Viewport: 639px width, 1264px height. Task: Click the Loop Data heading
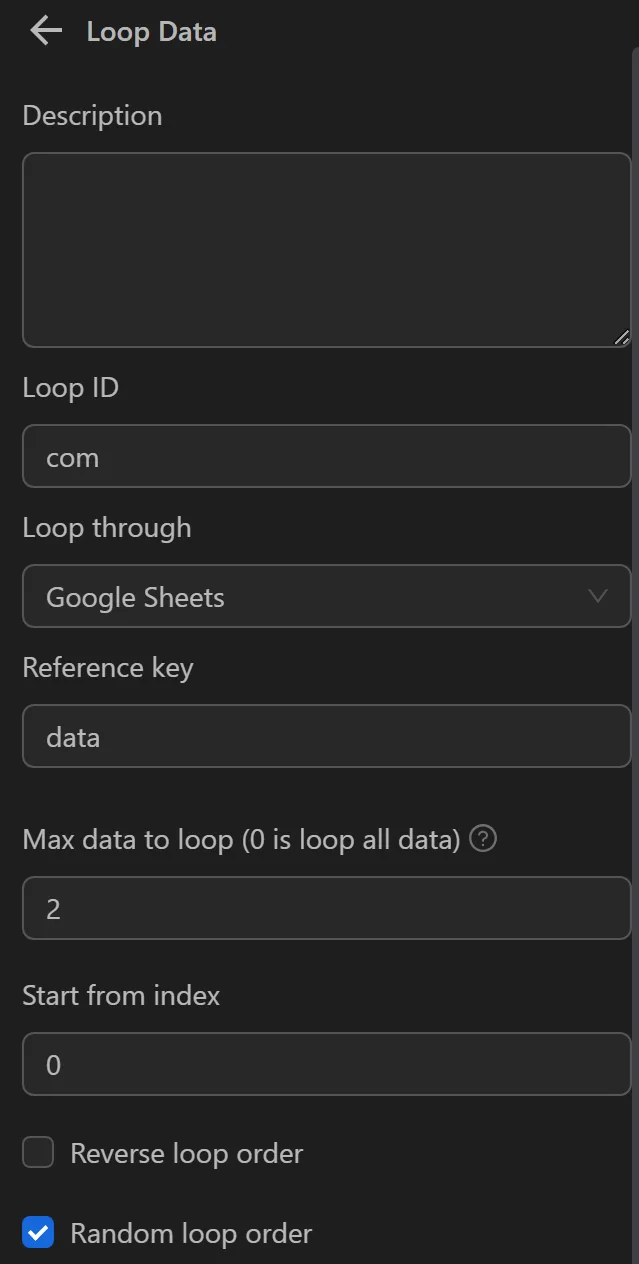(151, 31)
